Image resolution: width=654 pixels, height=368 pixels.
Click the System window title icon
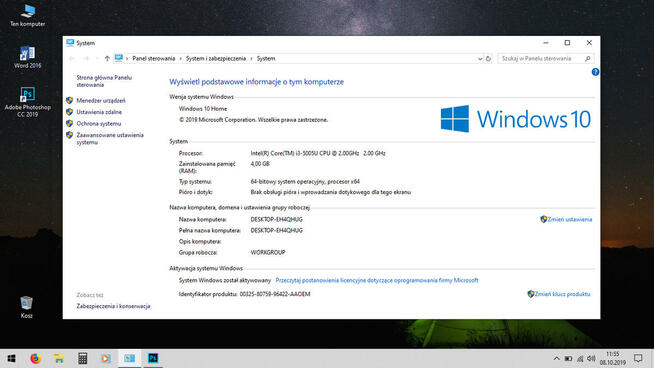coord(70,43)
